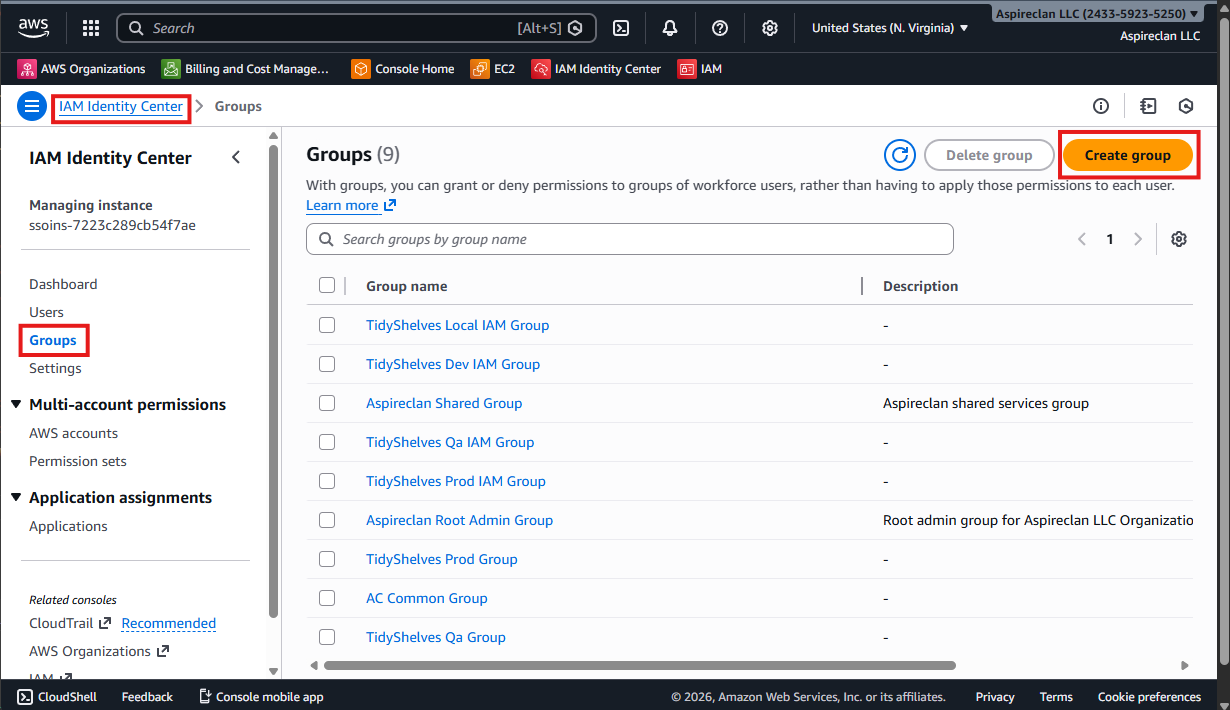1230x710 pixels.
Task: Go to next page arrow in pagination
Action: pyautogui.click(x=1137, y=239)
